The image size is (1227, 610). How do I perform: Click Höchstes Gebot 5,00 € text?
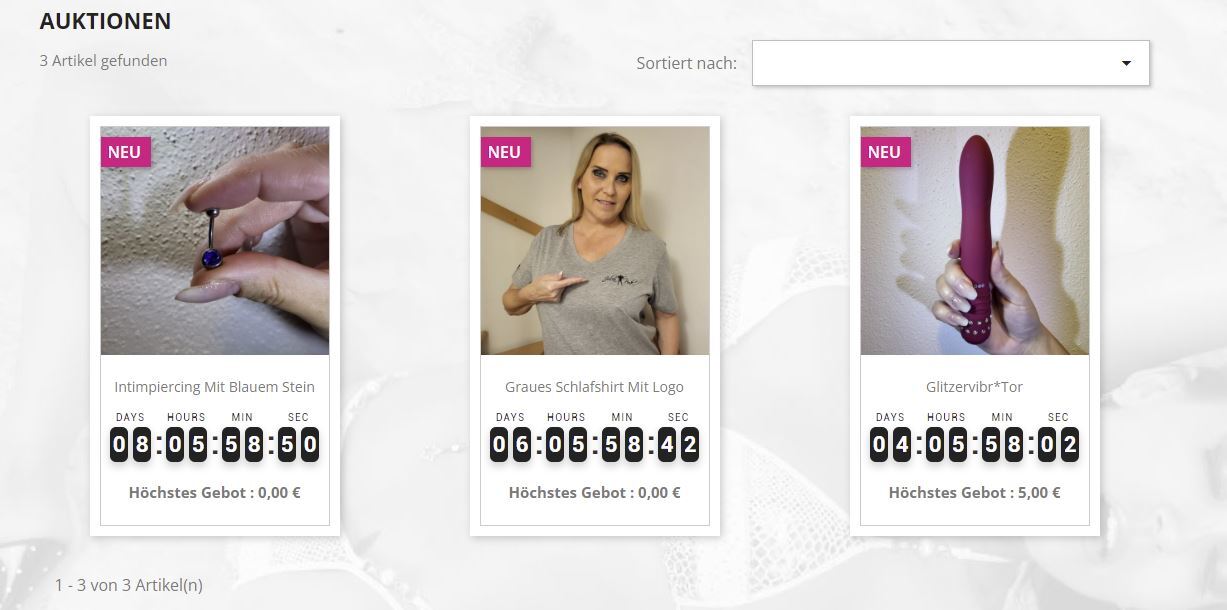pos(975,492)
